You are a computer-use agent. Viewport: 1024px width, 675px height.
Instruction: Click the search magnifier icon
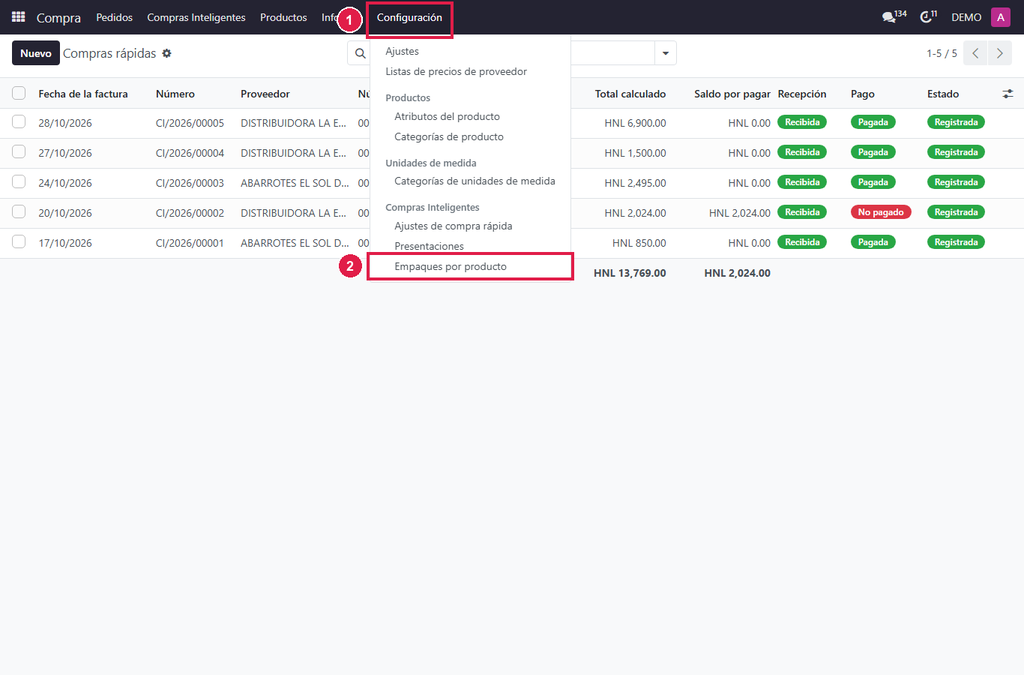[x=360, y=54]
